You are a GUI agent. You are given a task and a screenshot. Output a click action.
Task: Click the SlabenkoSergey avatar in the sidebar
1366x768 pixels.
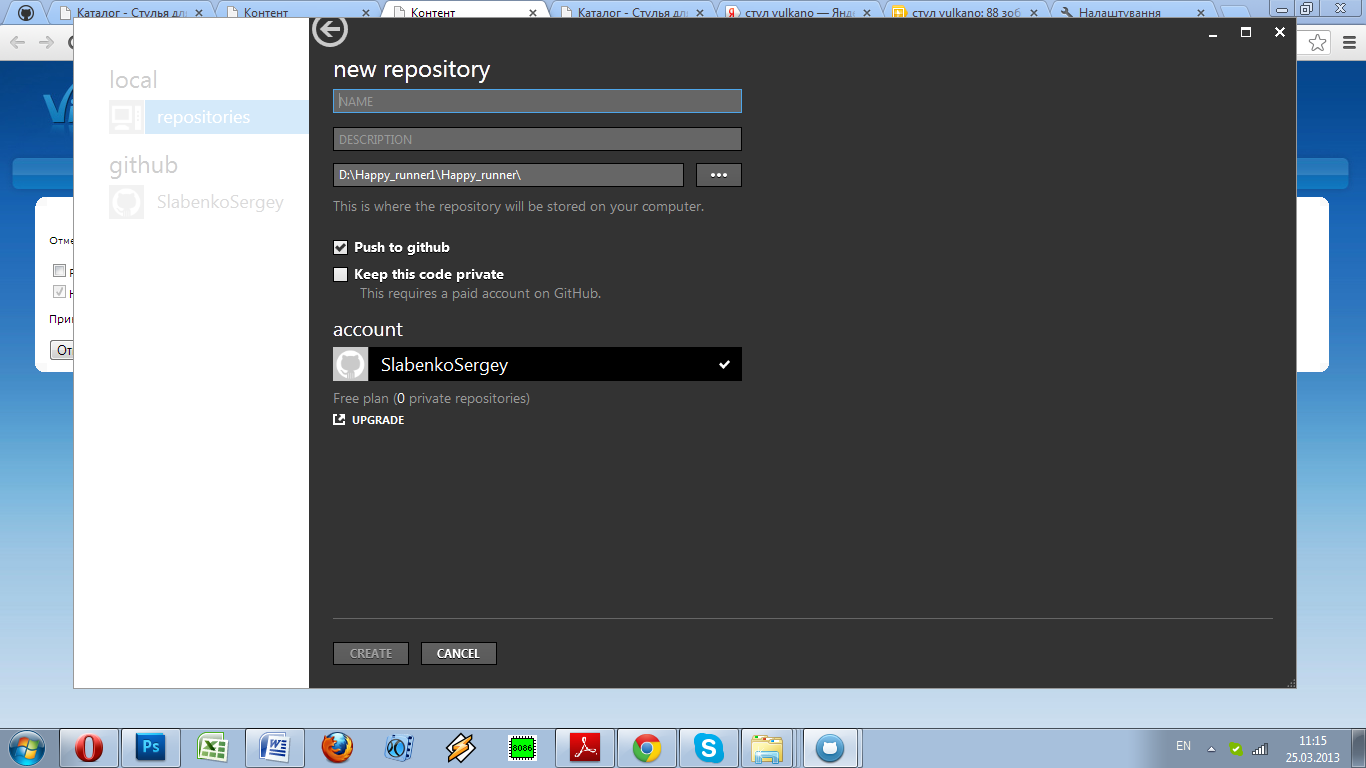tap(126, 202)
